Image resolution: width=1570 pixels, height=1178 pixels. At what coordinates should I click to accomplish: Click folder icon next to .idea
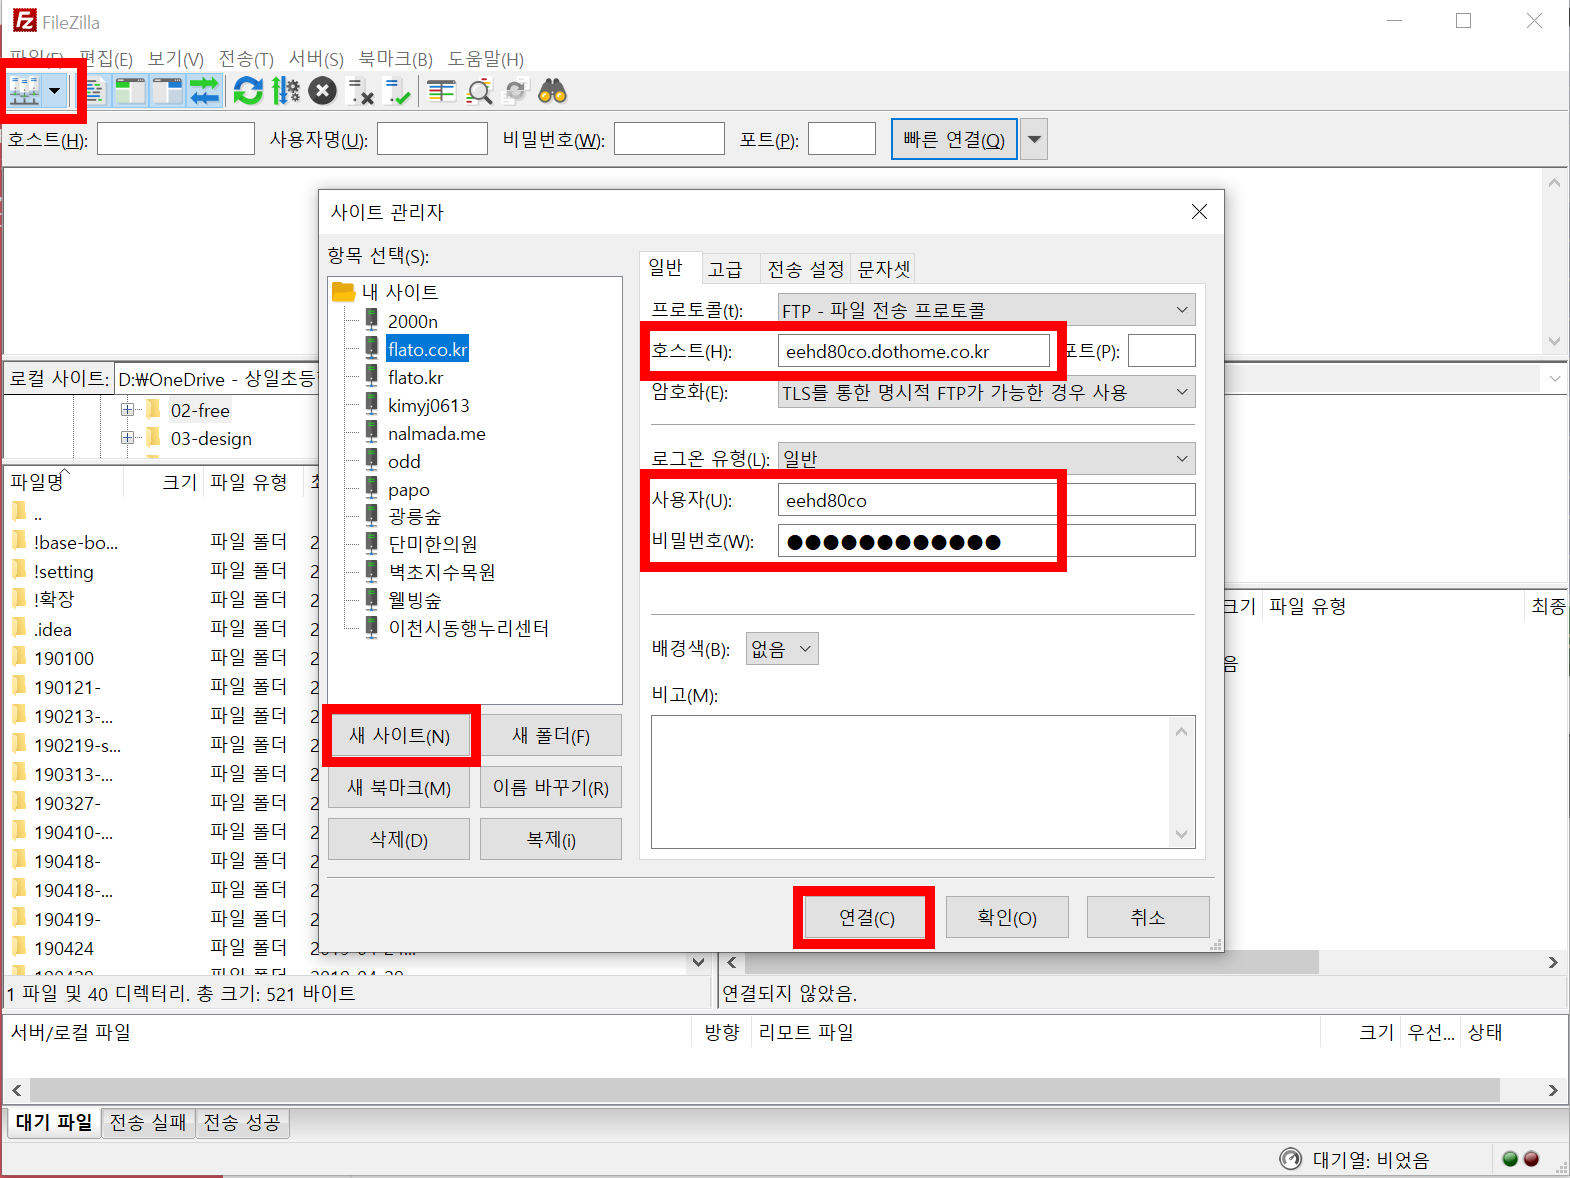click(19, 628)
